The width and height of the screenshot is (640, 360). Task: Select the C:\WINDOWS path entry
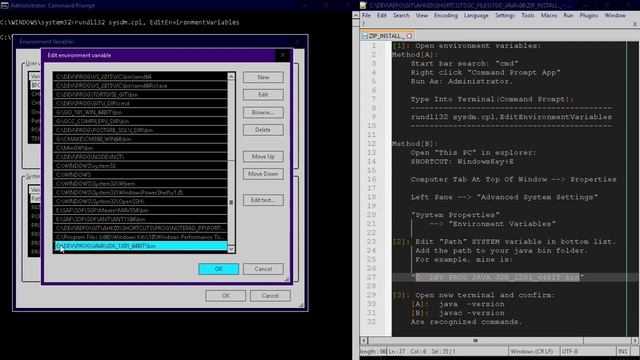(140, 175)
